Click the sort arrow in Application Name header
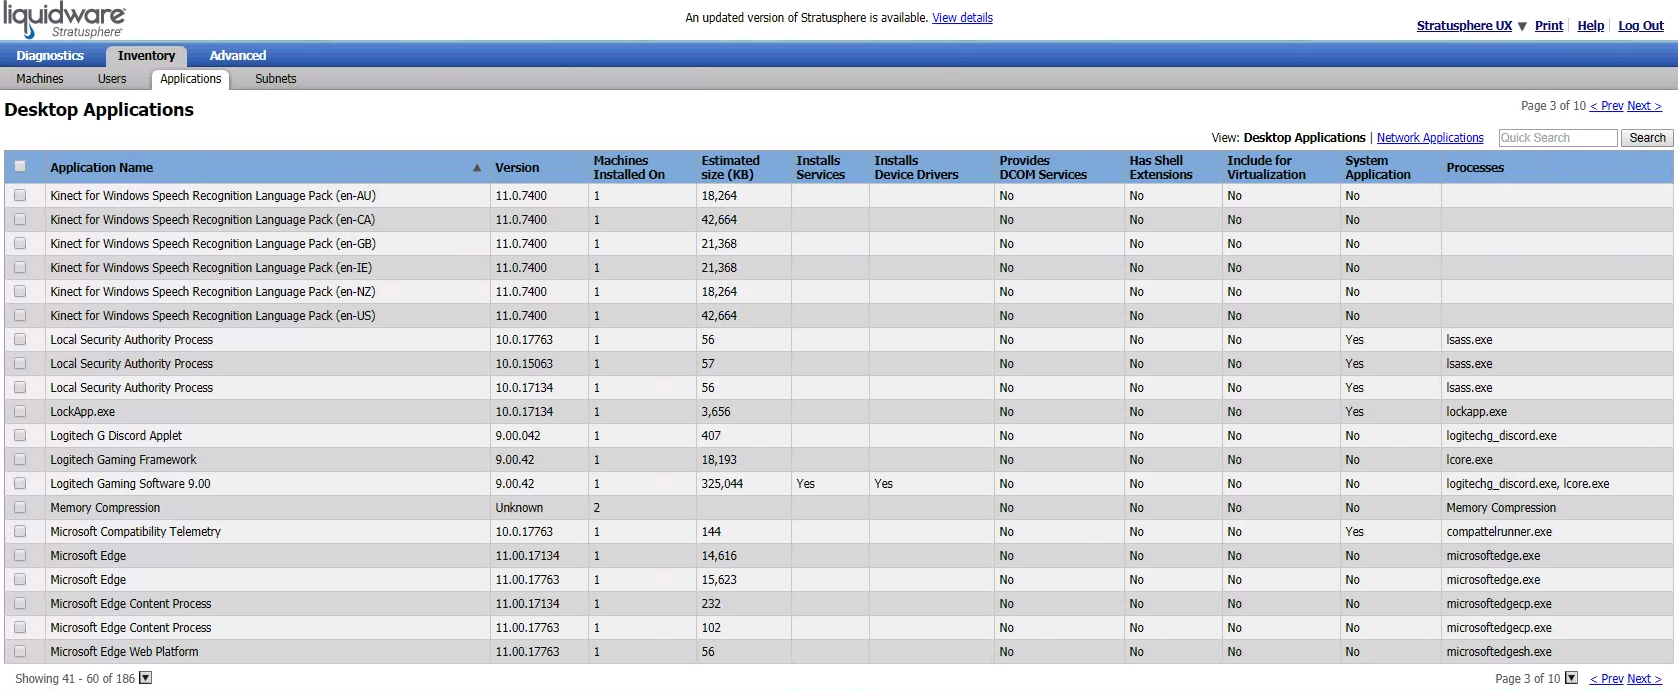Viewport: 1678px width, 690px height. [x=477, y=168]
